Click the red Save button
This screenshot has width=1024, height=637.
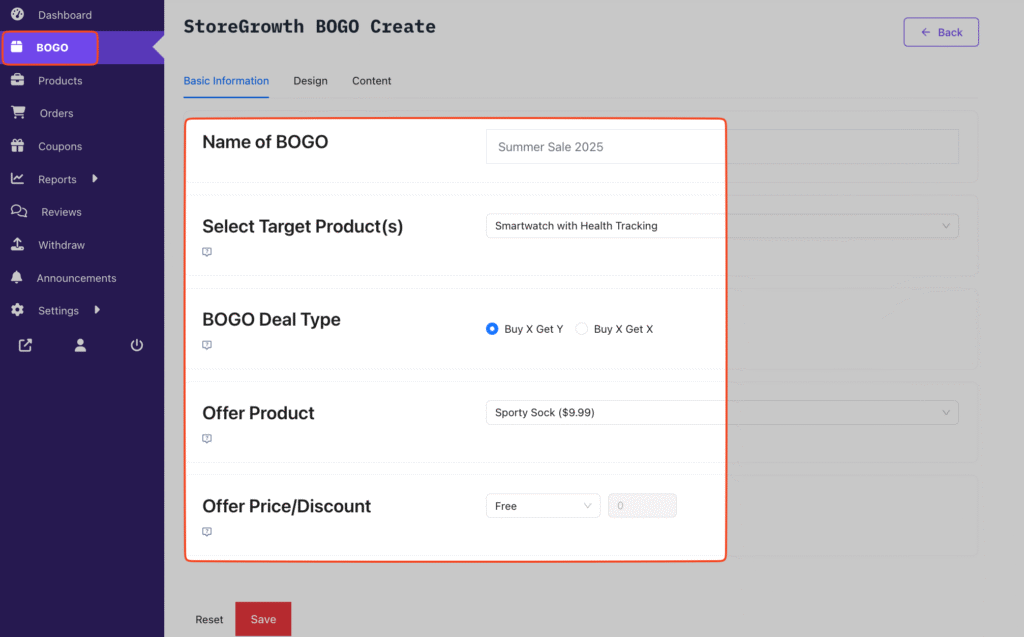pyautogui.click(x=263, y=619)
